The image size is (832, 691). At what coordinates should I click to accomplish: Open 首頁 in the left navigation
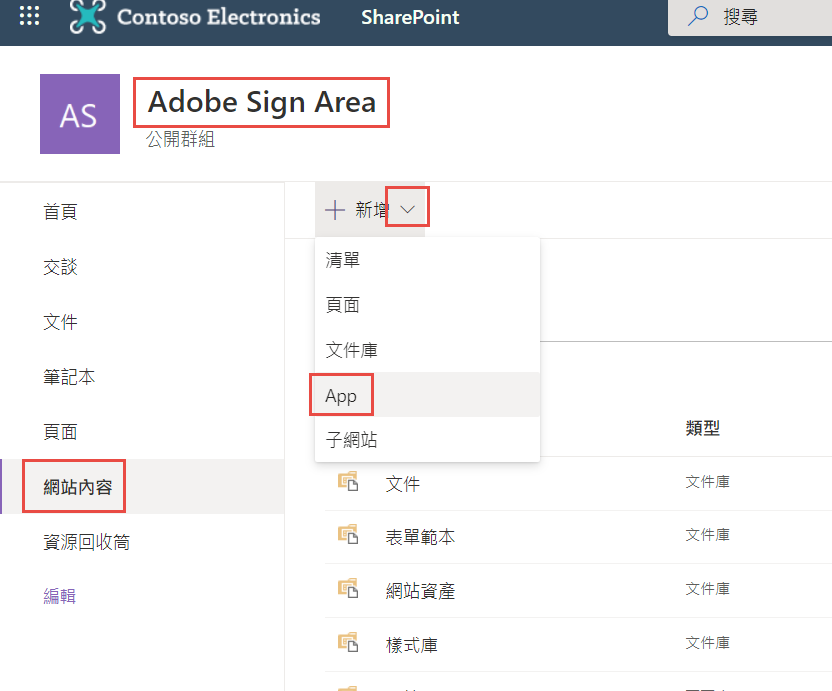60,212
